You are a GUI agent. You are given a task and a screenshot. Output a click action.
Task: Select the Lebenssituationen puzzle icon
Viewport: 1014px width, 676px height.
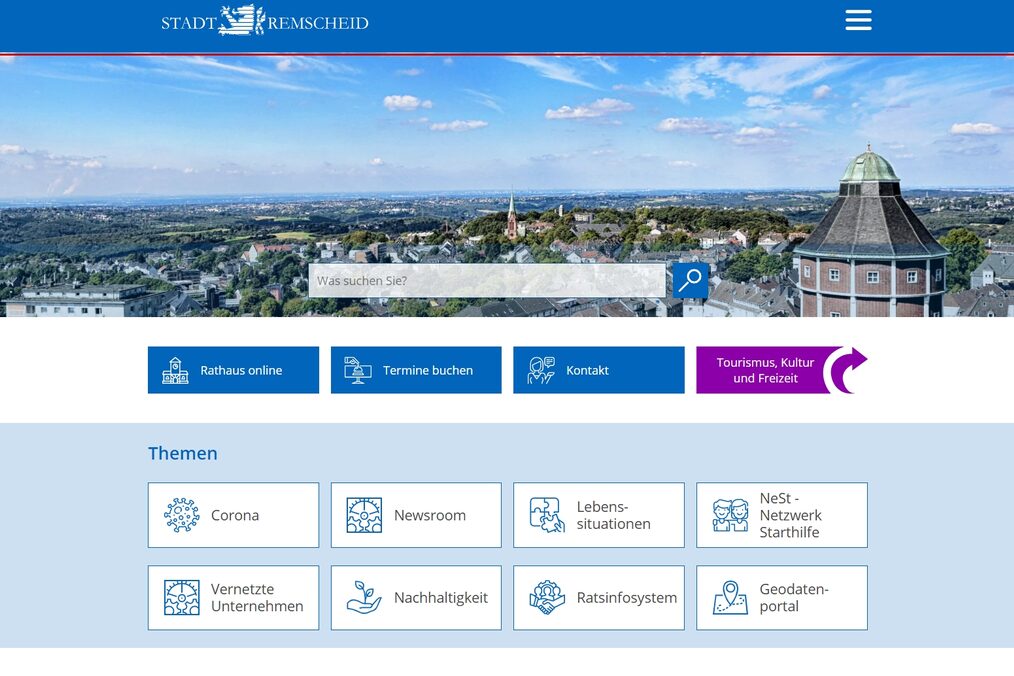(547, 515)
